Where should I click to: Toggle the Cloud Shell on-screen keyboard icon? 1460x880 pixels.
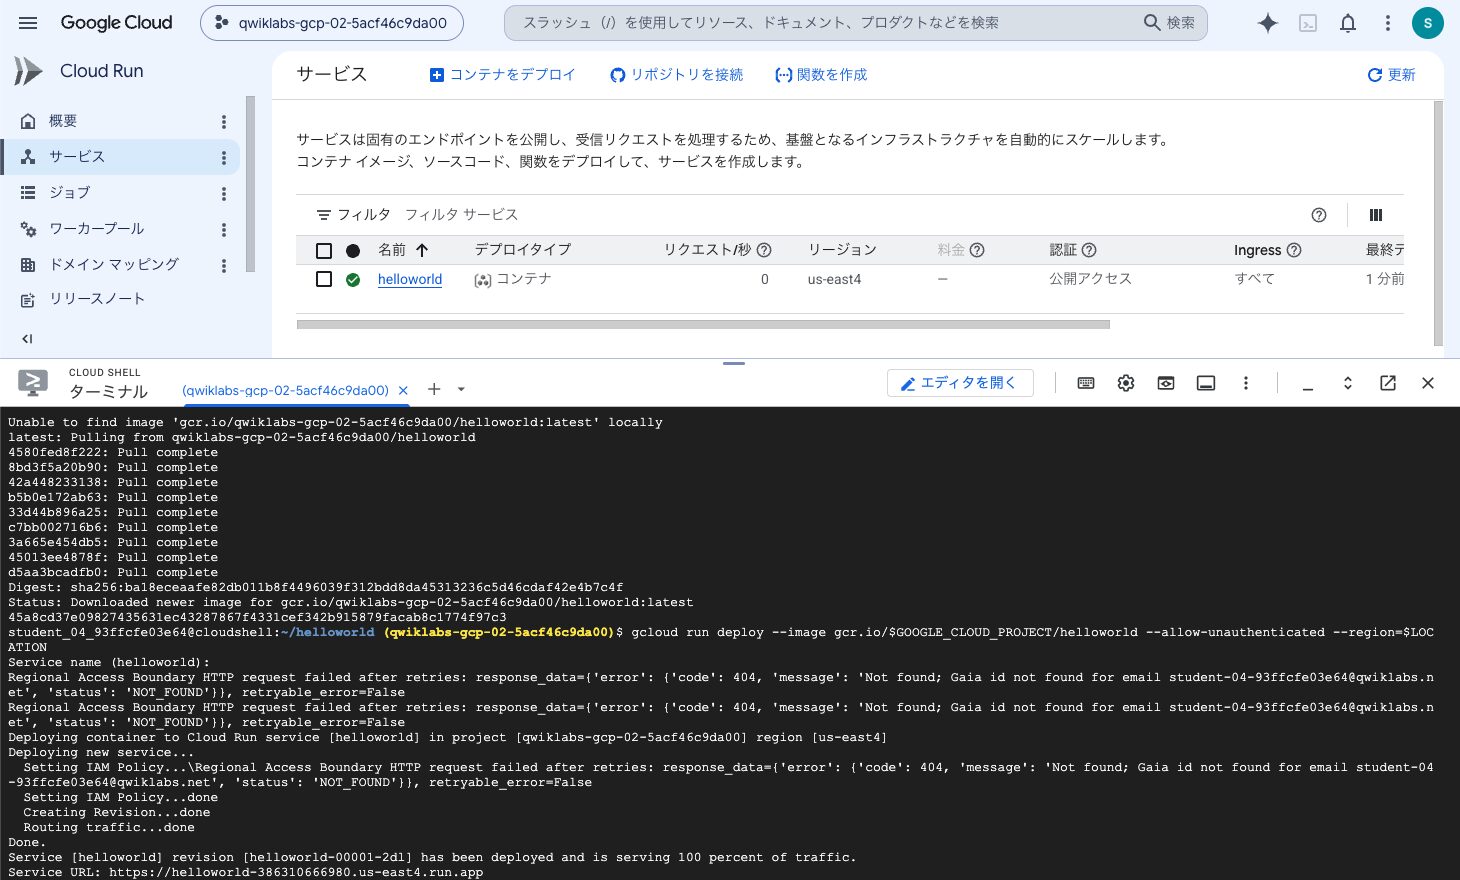[x=1086, y=383]
